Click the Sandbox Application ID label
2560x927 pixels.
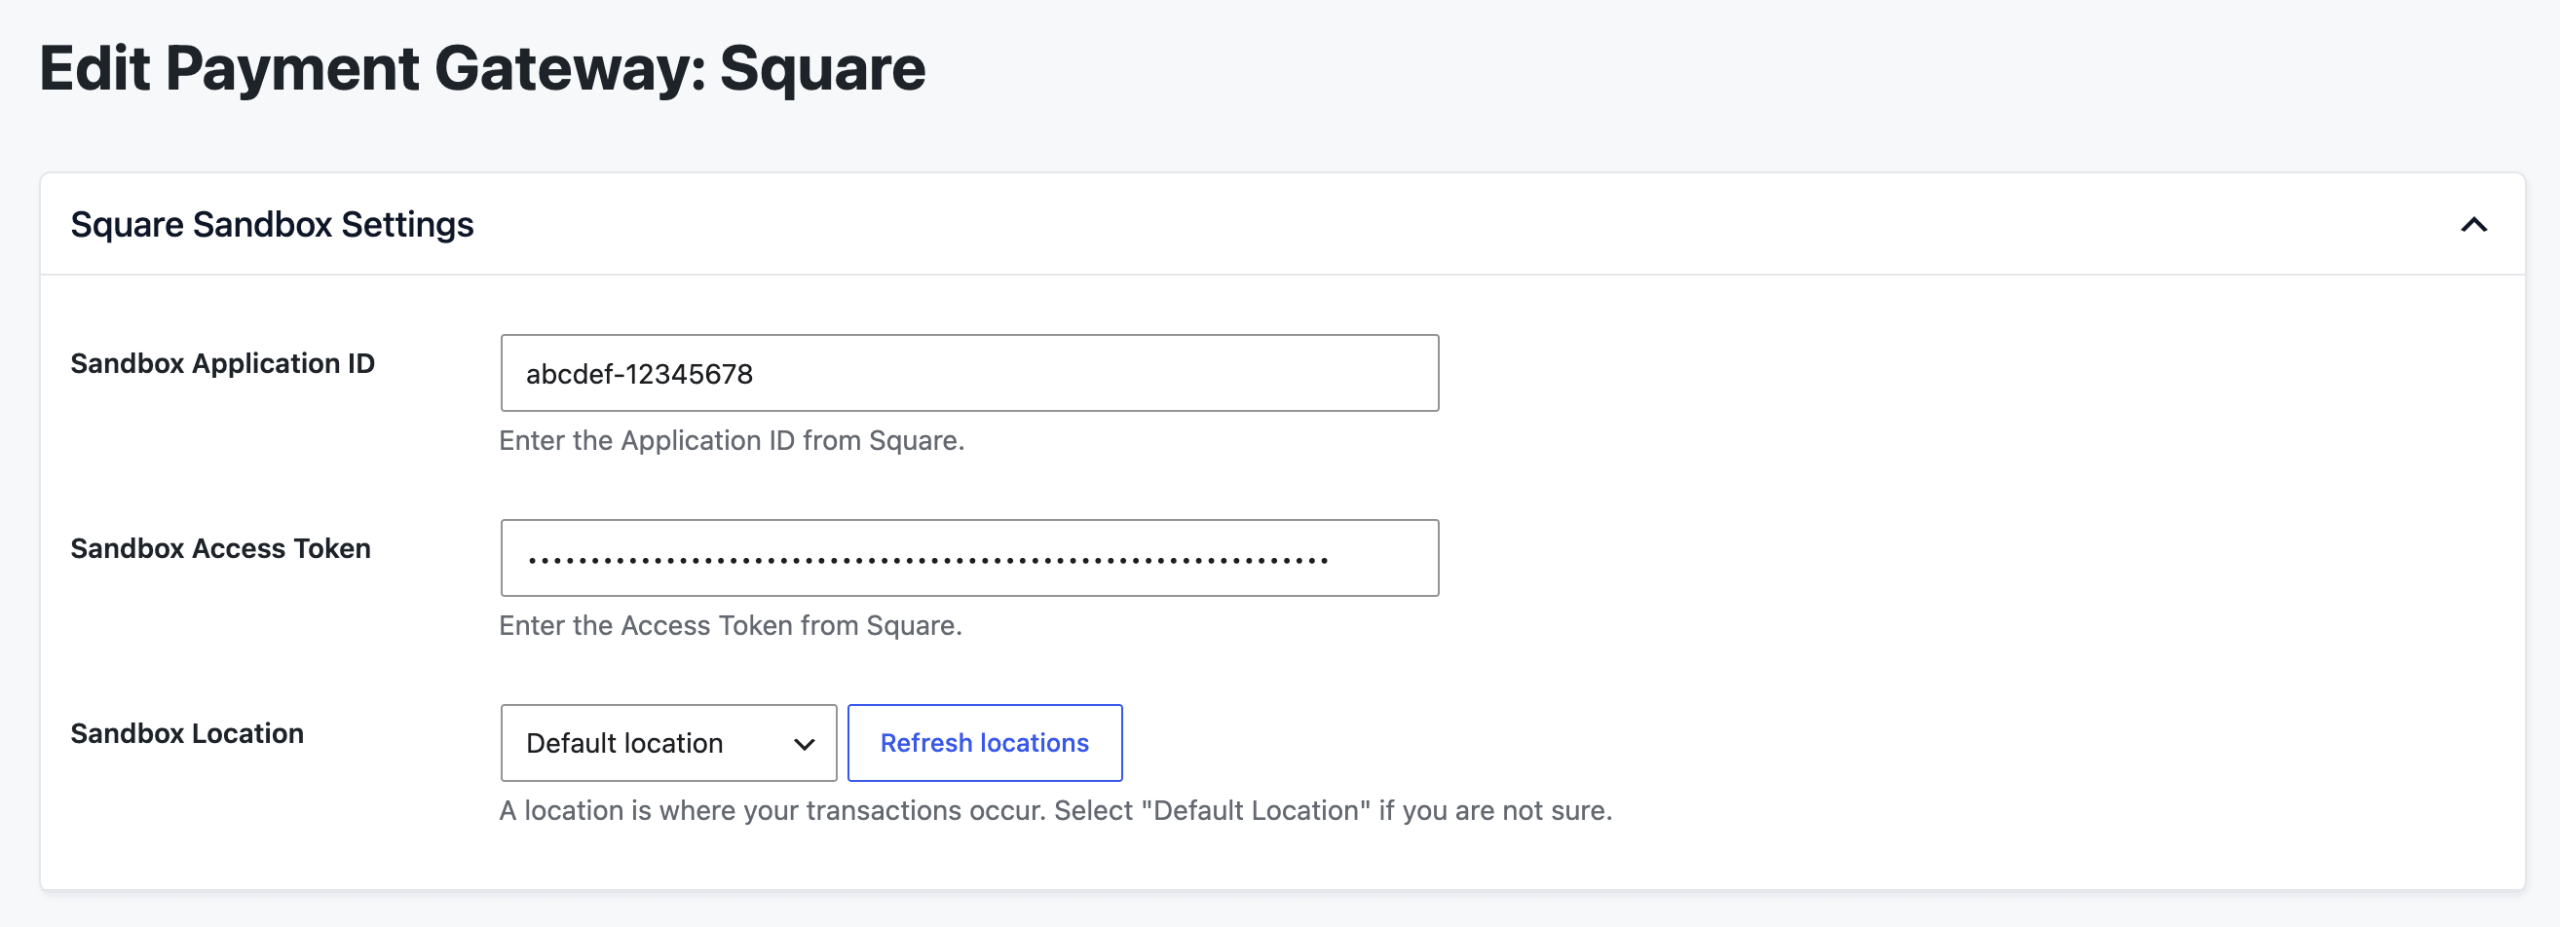click(x=222, y=364)
